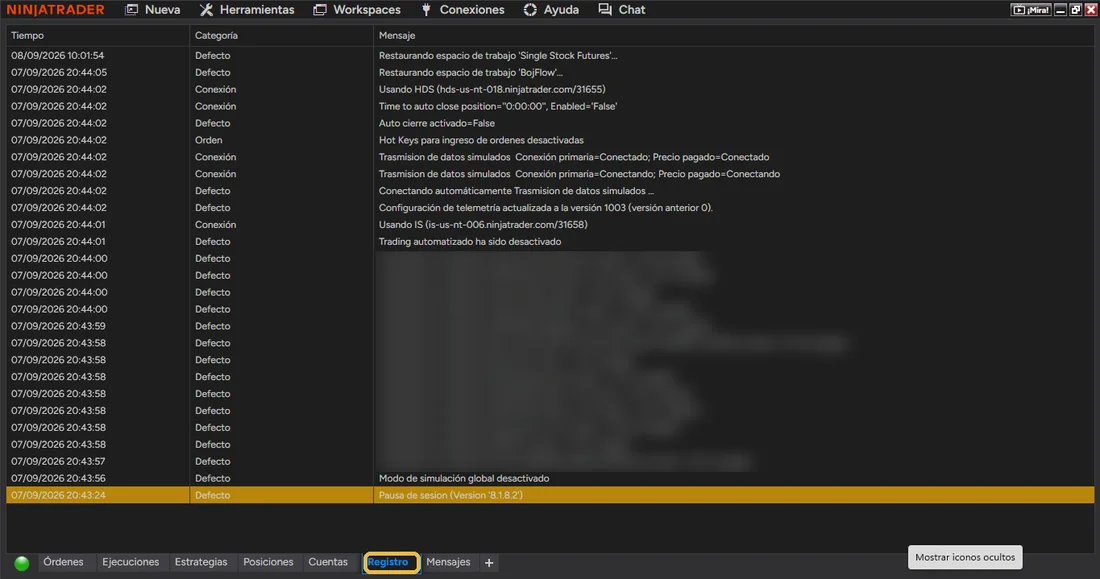
Task: Click the 07/09/2026 20:43:24 timestamp cell
Action: coord(98,495)
